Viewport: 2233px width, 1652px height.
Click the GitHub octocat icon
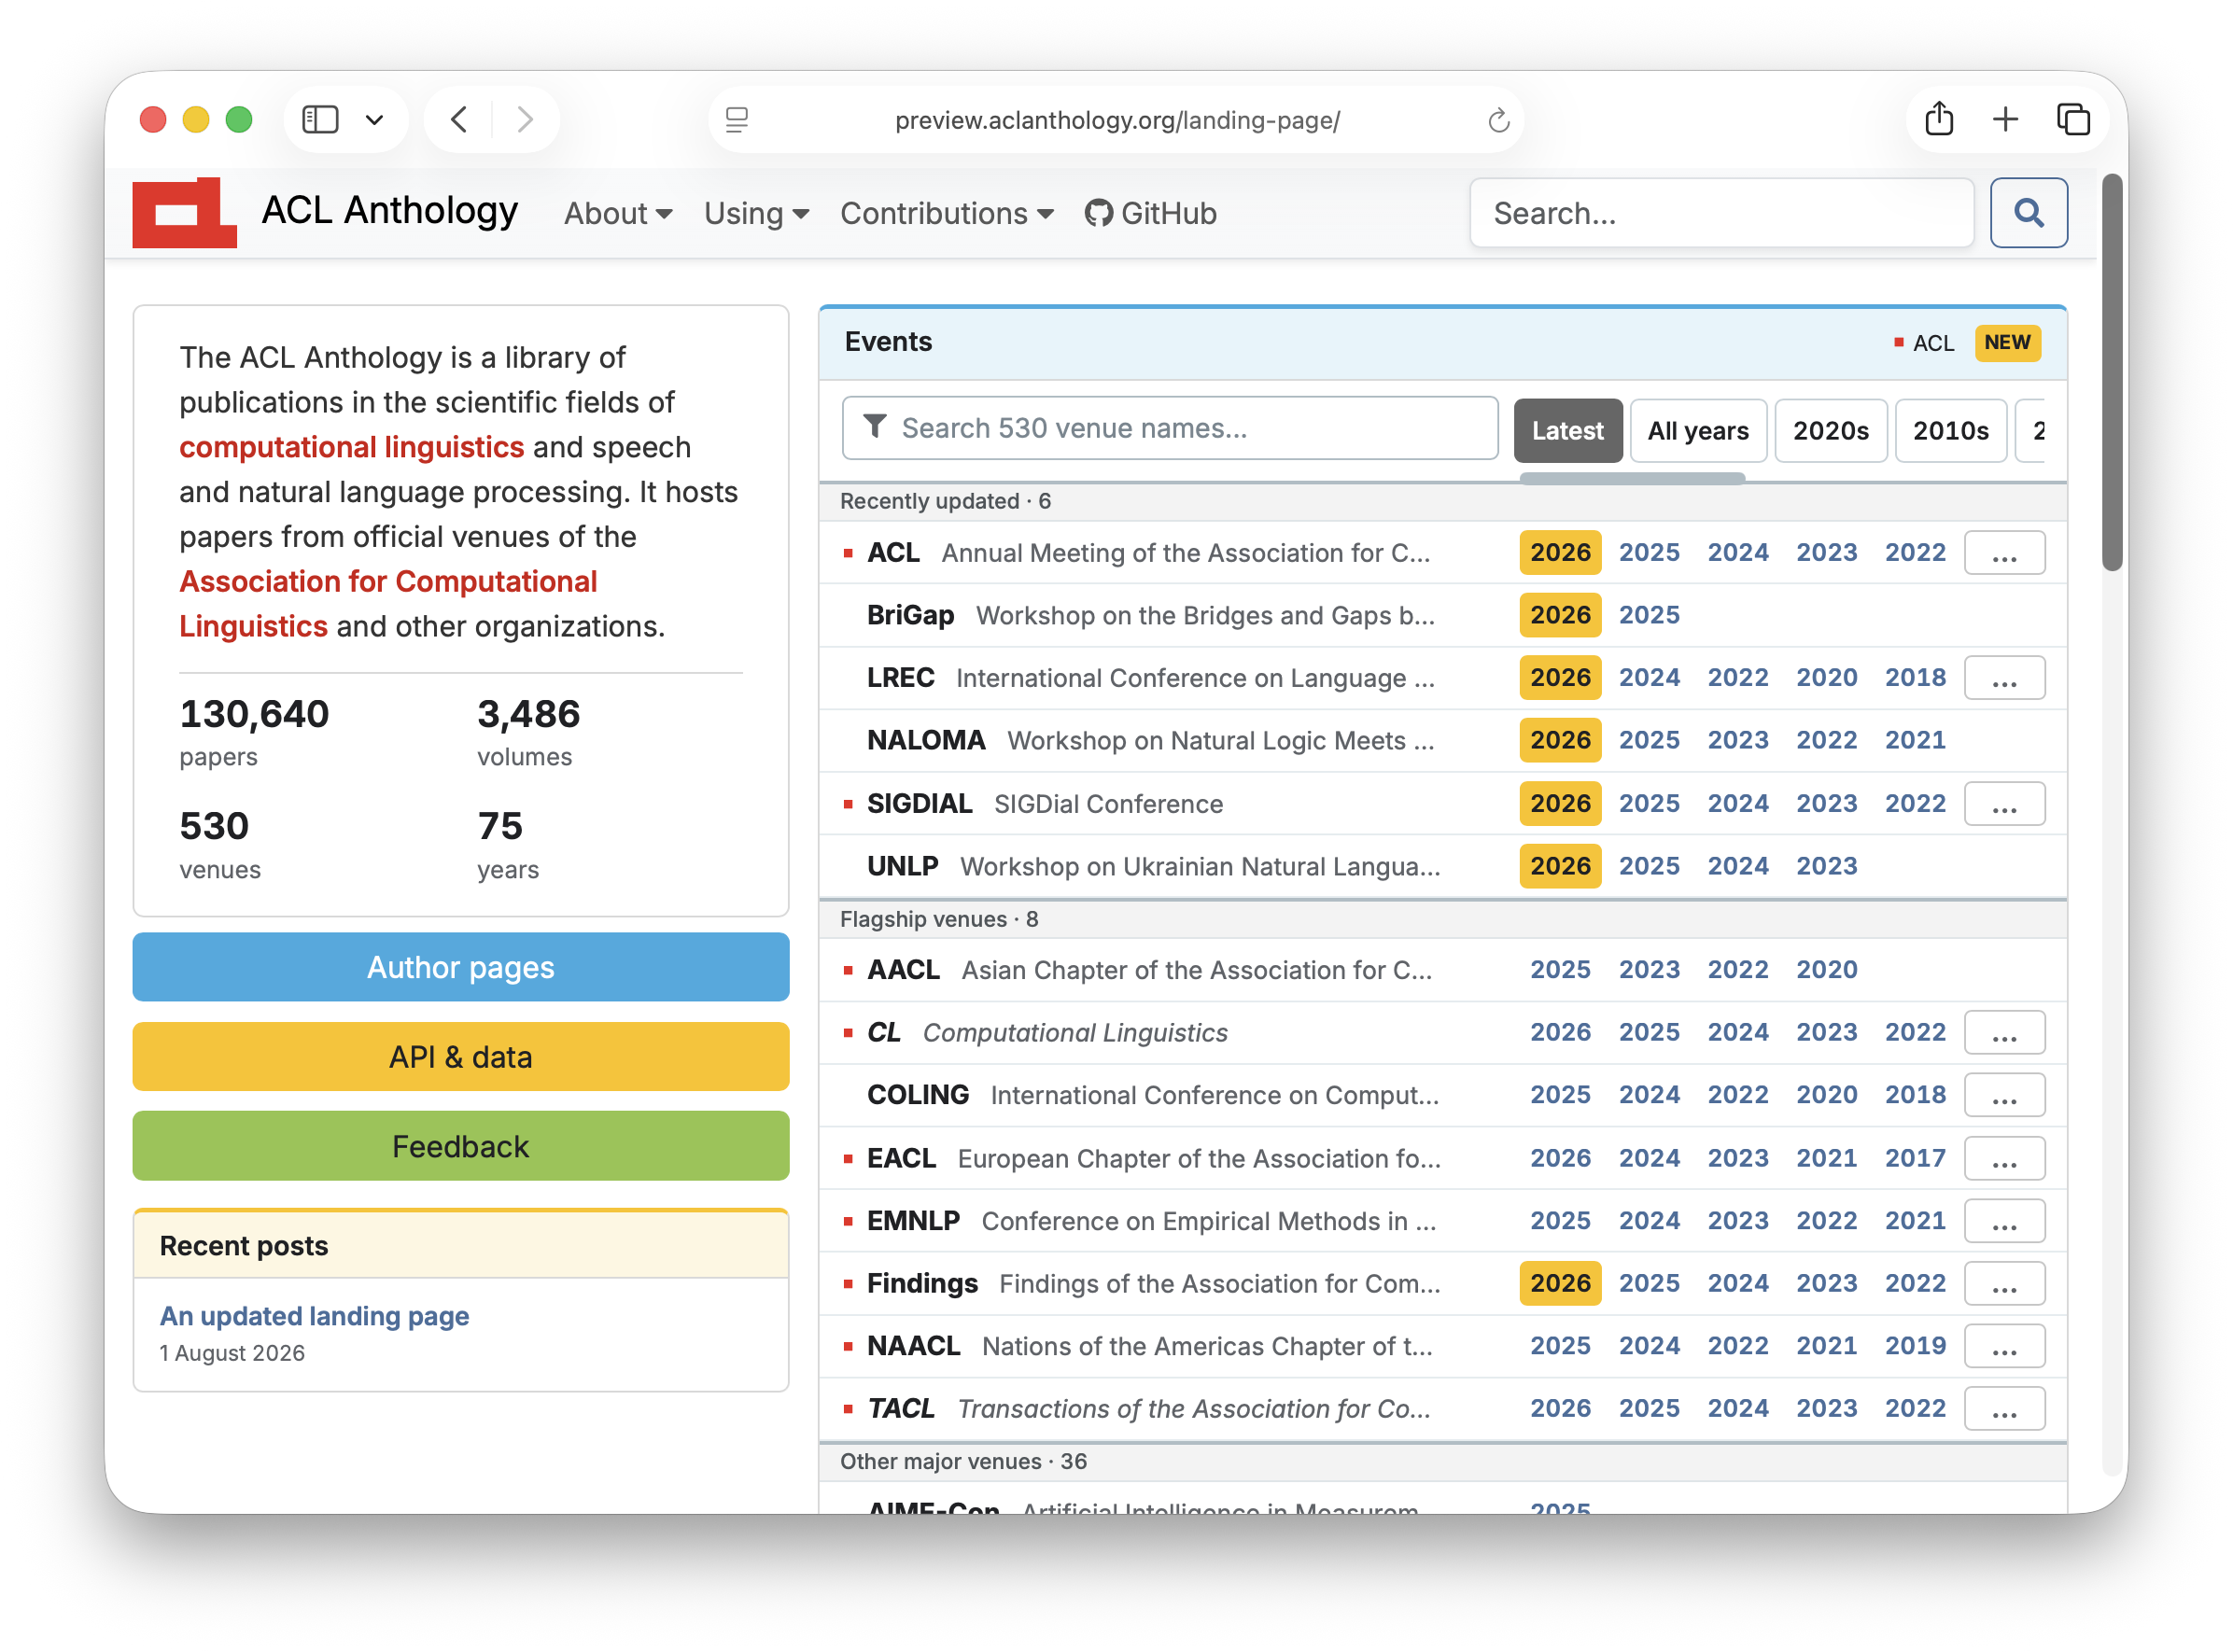coord(1098,213)
